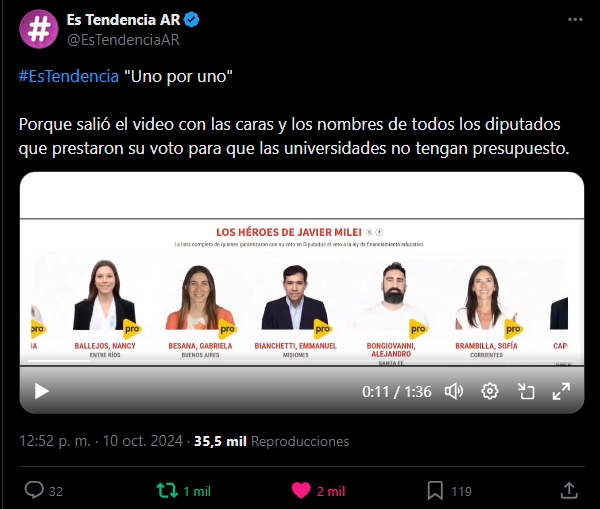Image resolution: width=600 pixels, height=509 pixels.
Task: Open video settings gear icon
Action: click(x=490, y=392)
